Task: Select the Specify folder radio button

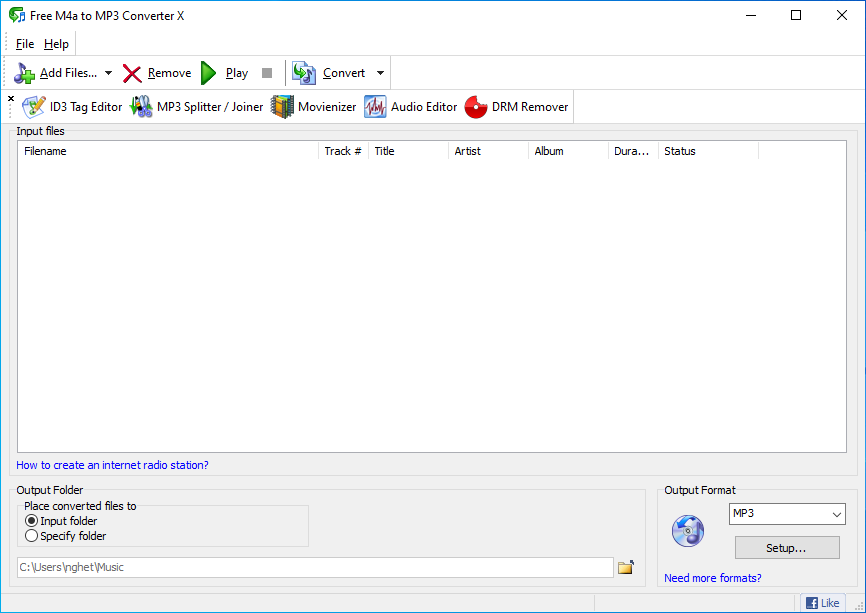Action: (x=31, y=535)
